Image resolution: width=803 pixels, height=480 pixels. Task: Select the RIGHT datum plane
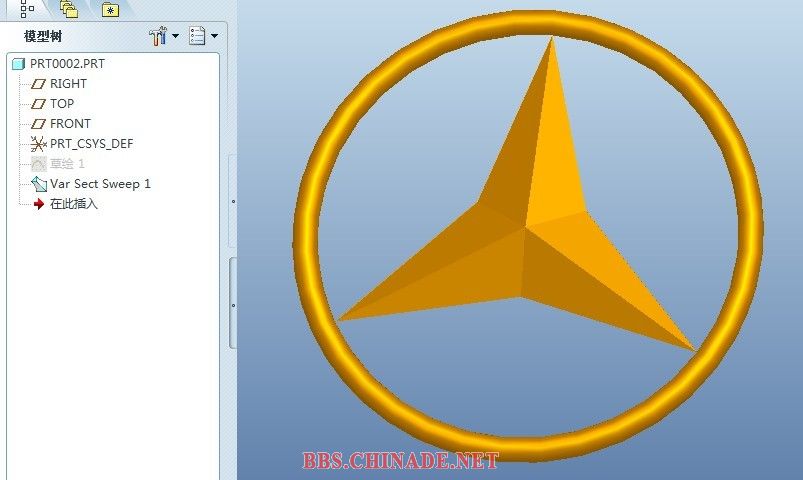click(x=68, y=84)
